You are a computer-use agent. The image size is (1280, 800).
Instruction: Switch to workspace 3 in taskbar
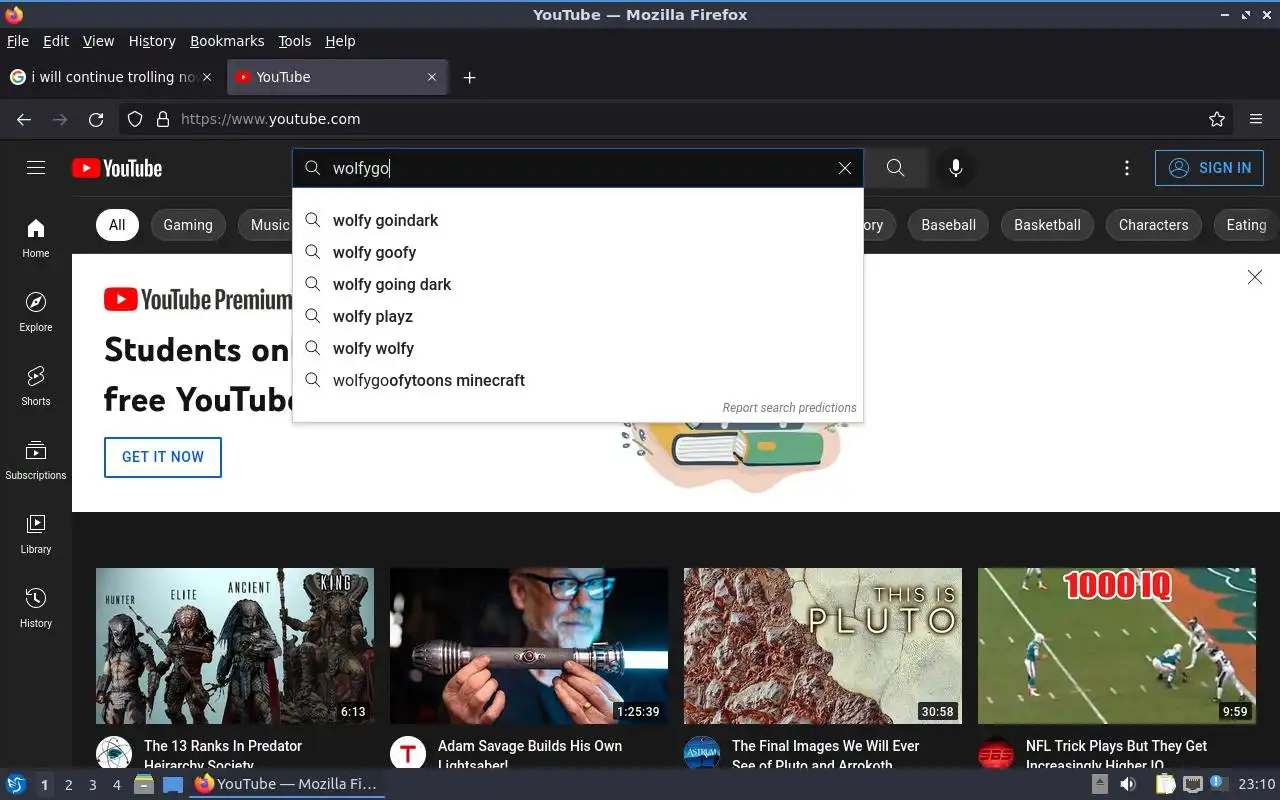[x=92, y=785]
